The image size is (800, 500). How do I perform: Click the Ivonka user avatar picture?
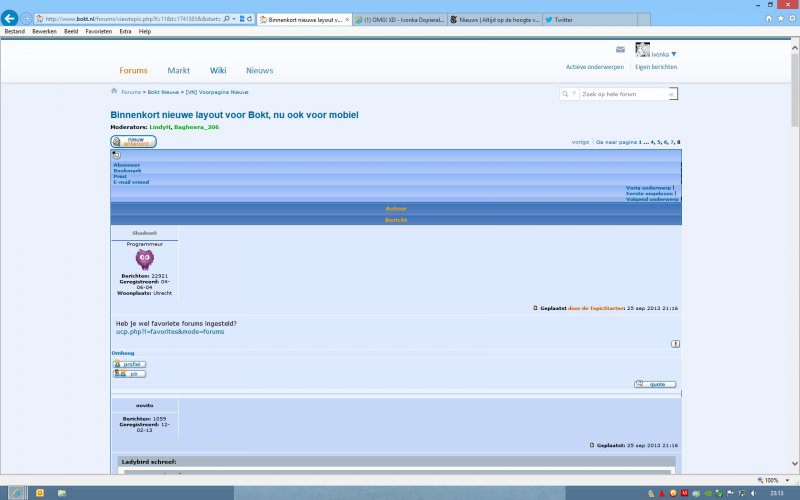(x=642, y=50)
